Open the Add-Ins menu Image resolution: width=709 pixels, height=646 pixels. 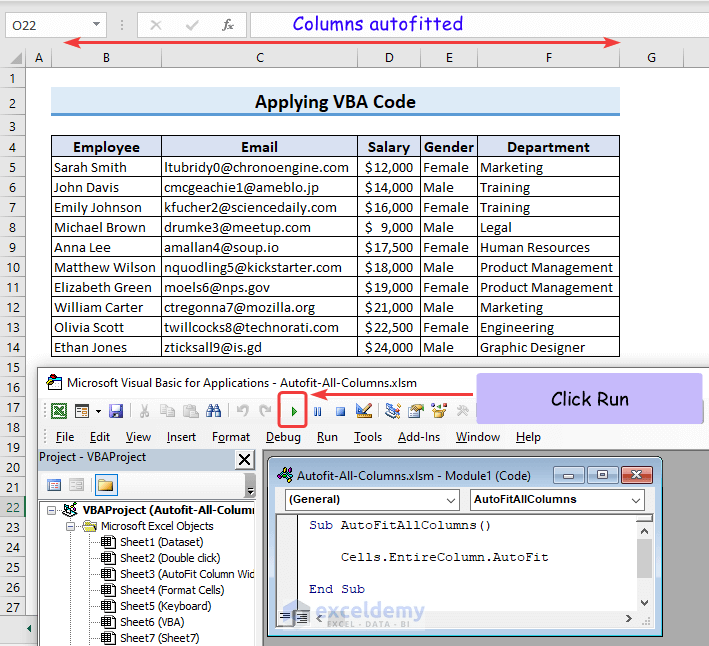[x=419, y=437]
